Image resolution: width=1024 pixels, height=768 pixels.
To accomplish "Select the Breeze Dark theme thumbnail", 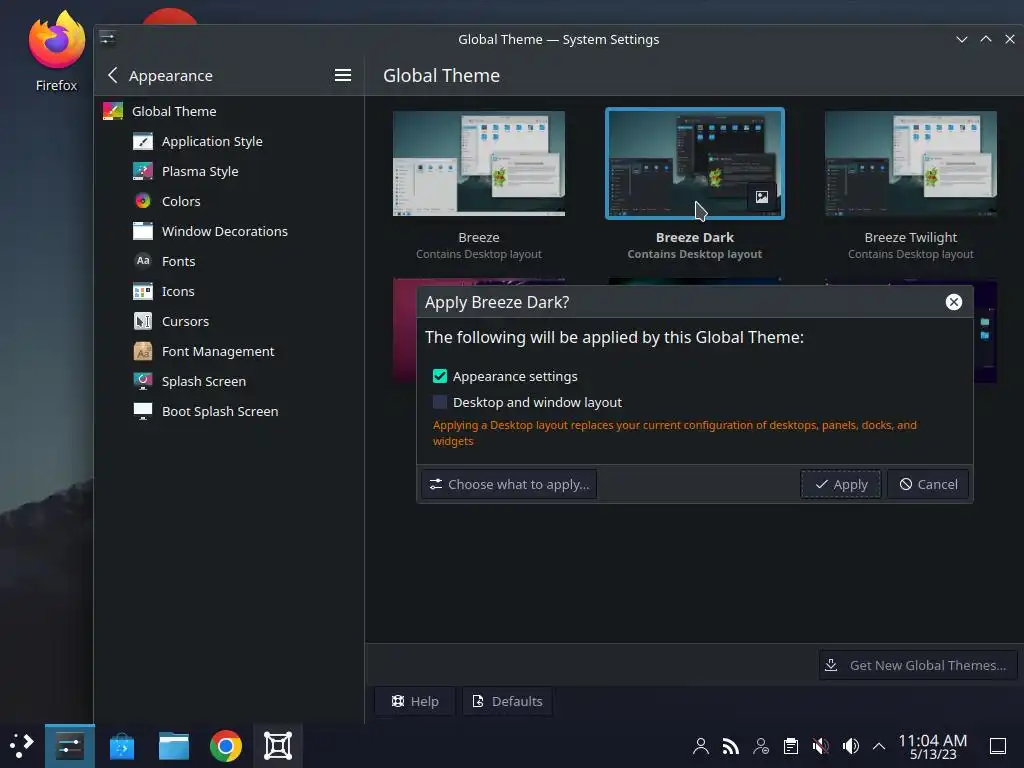I will pos(695,163).
